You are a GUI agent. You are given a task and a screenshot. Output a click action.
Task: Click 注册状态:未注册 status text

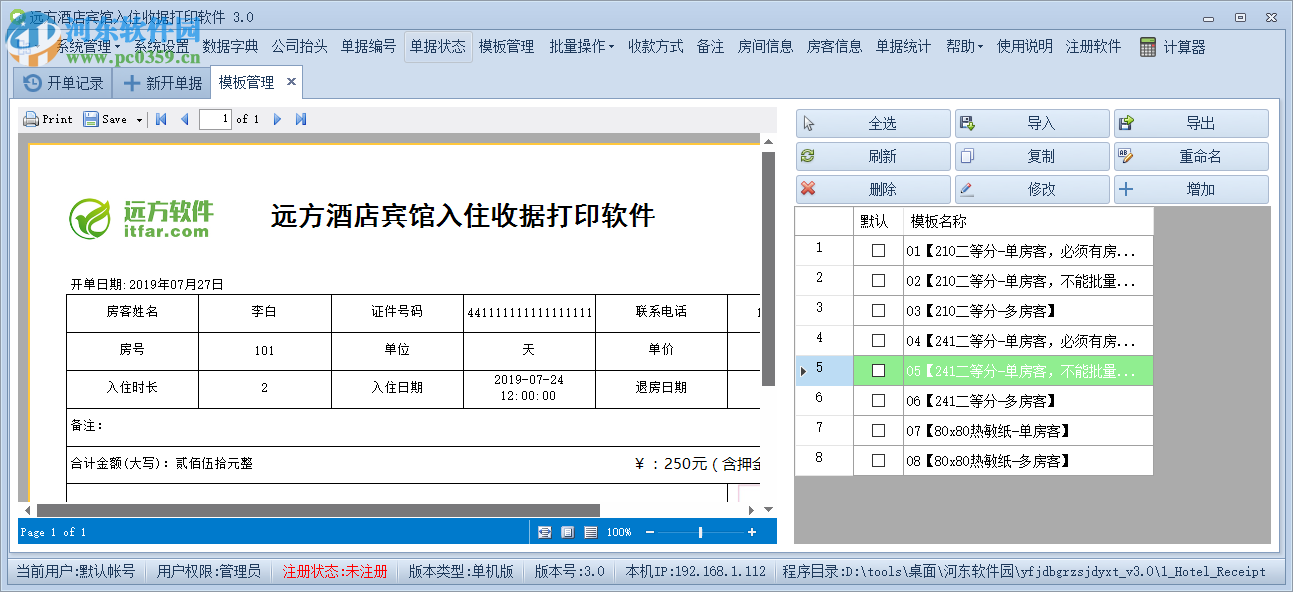pos(334,572)
